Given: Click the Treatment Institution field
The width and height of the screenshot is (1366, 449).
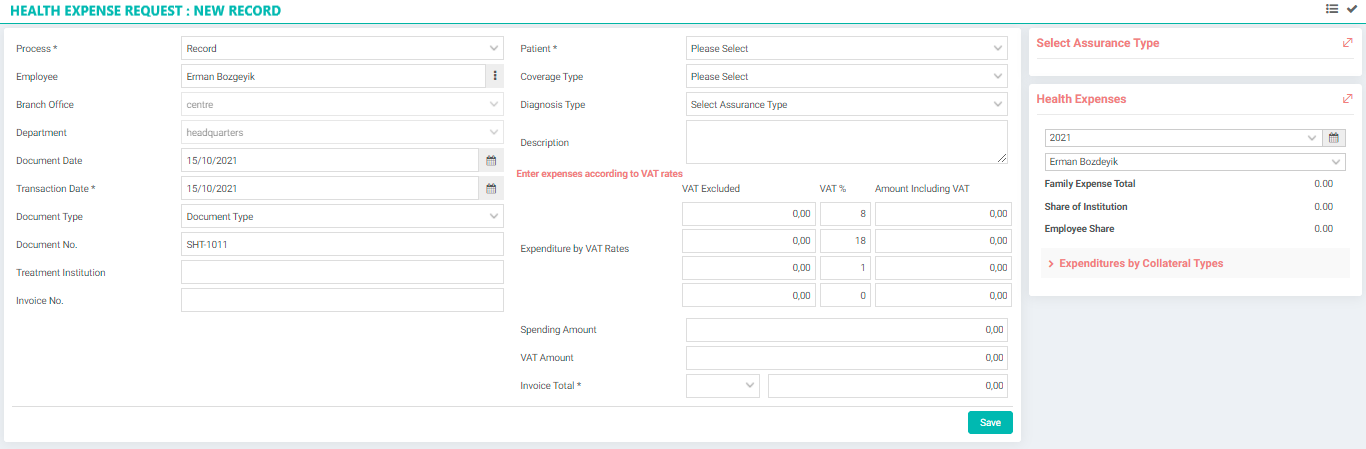Looking at the screenshot, I should pyautogui.click(x=342, y=272).
